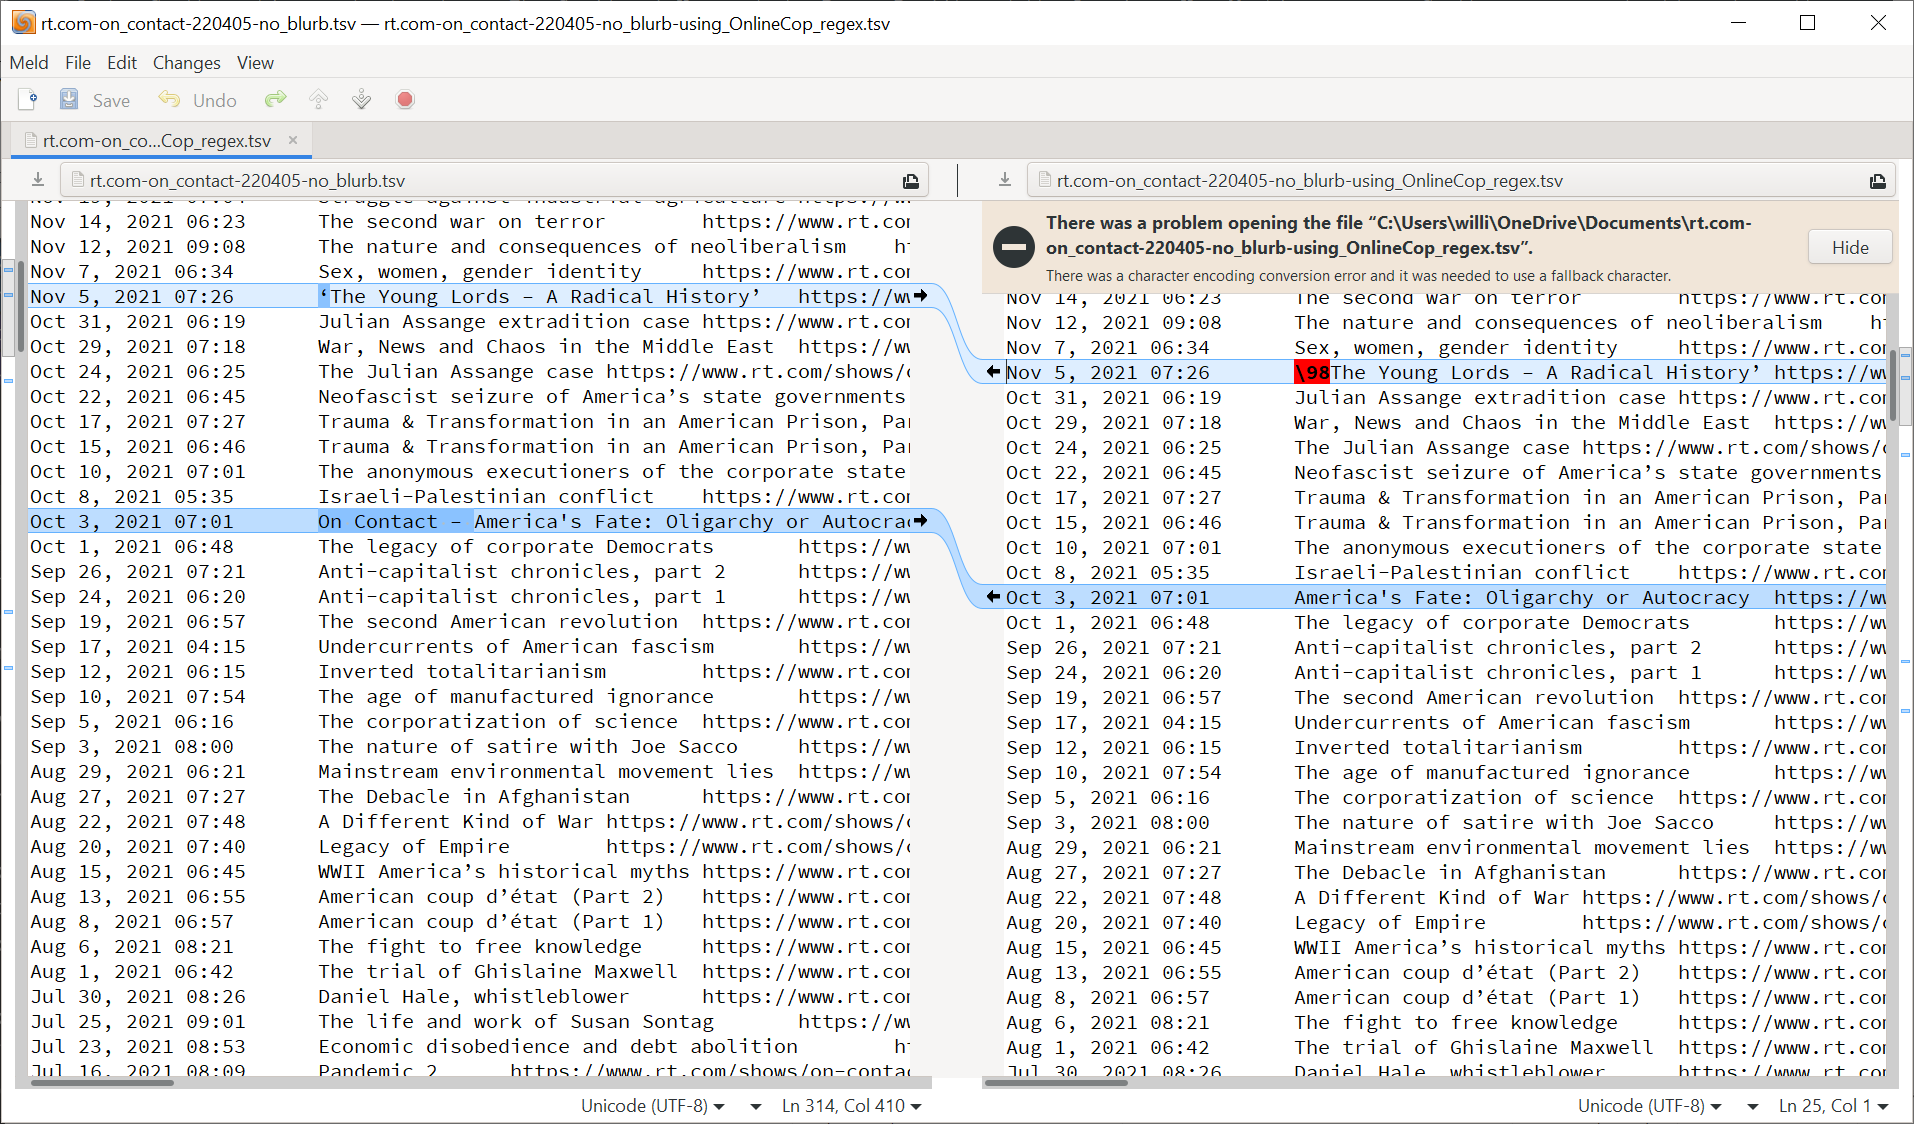1914x1124 pixels.
Task: Click the Meld app icon in title bar
Action: pyautogui.click(x=22, y=22)
